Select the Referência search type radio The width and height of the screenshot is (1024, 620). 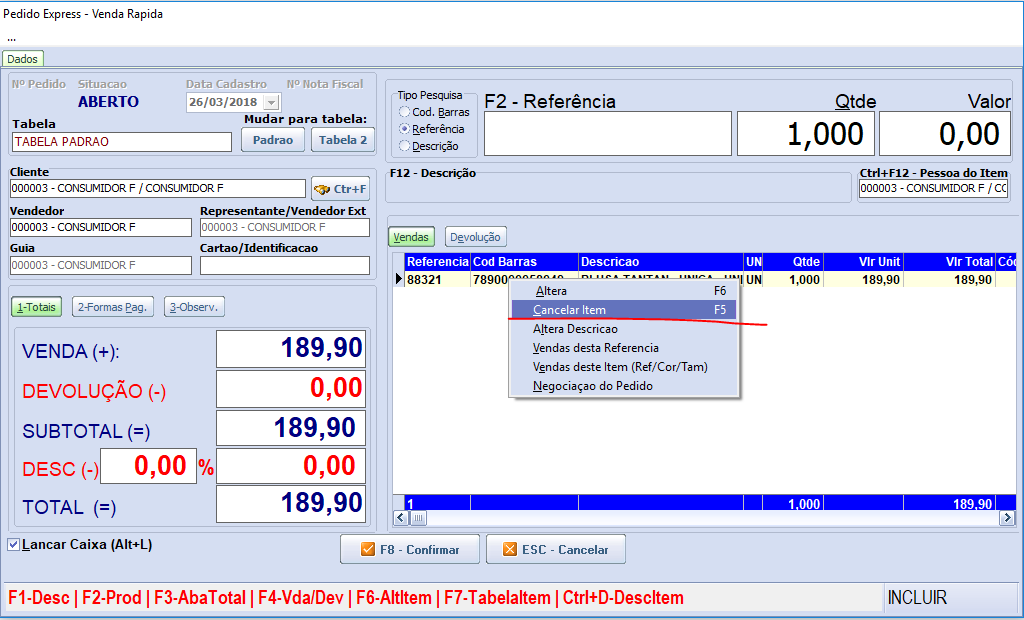405,129
